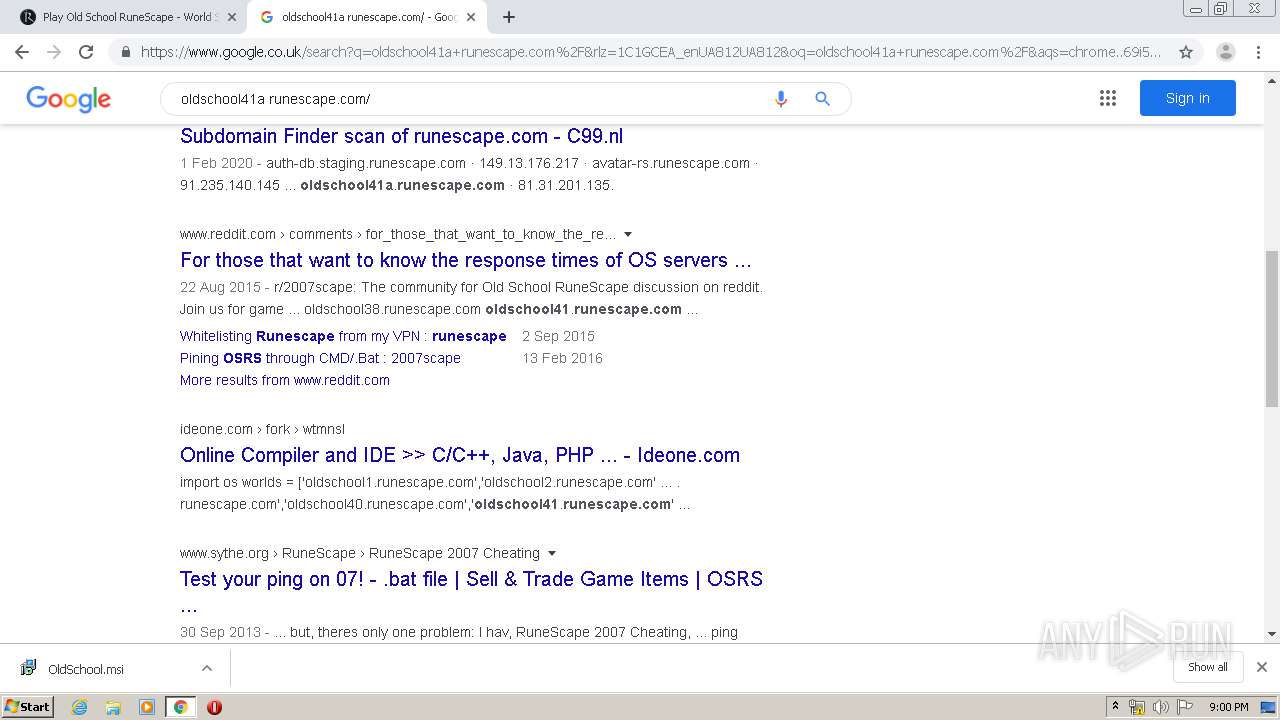Viewport: 1280px width, 720px height.
Task: Open Online Compiler and IDE Ideone result
Action: pyautogui.click(x=460, y=455)
